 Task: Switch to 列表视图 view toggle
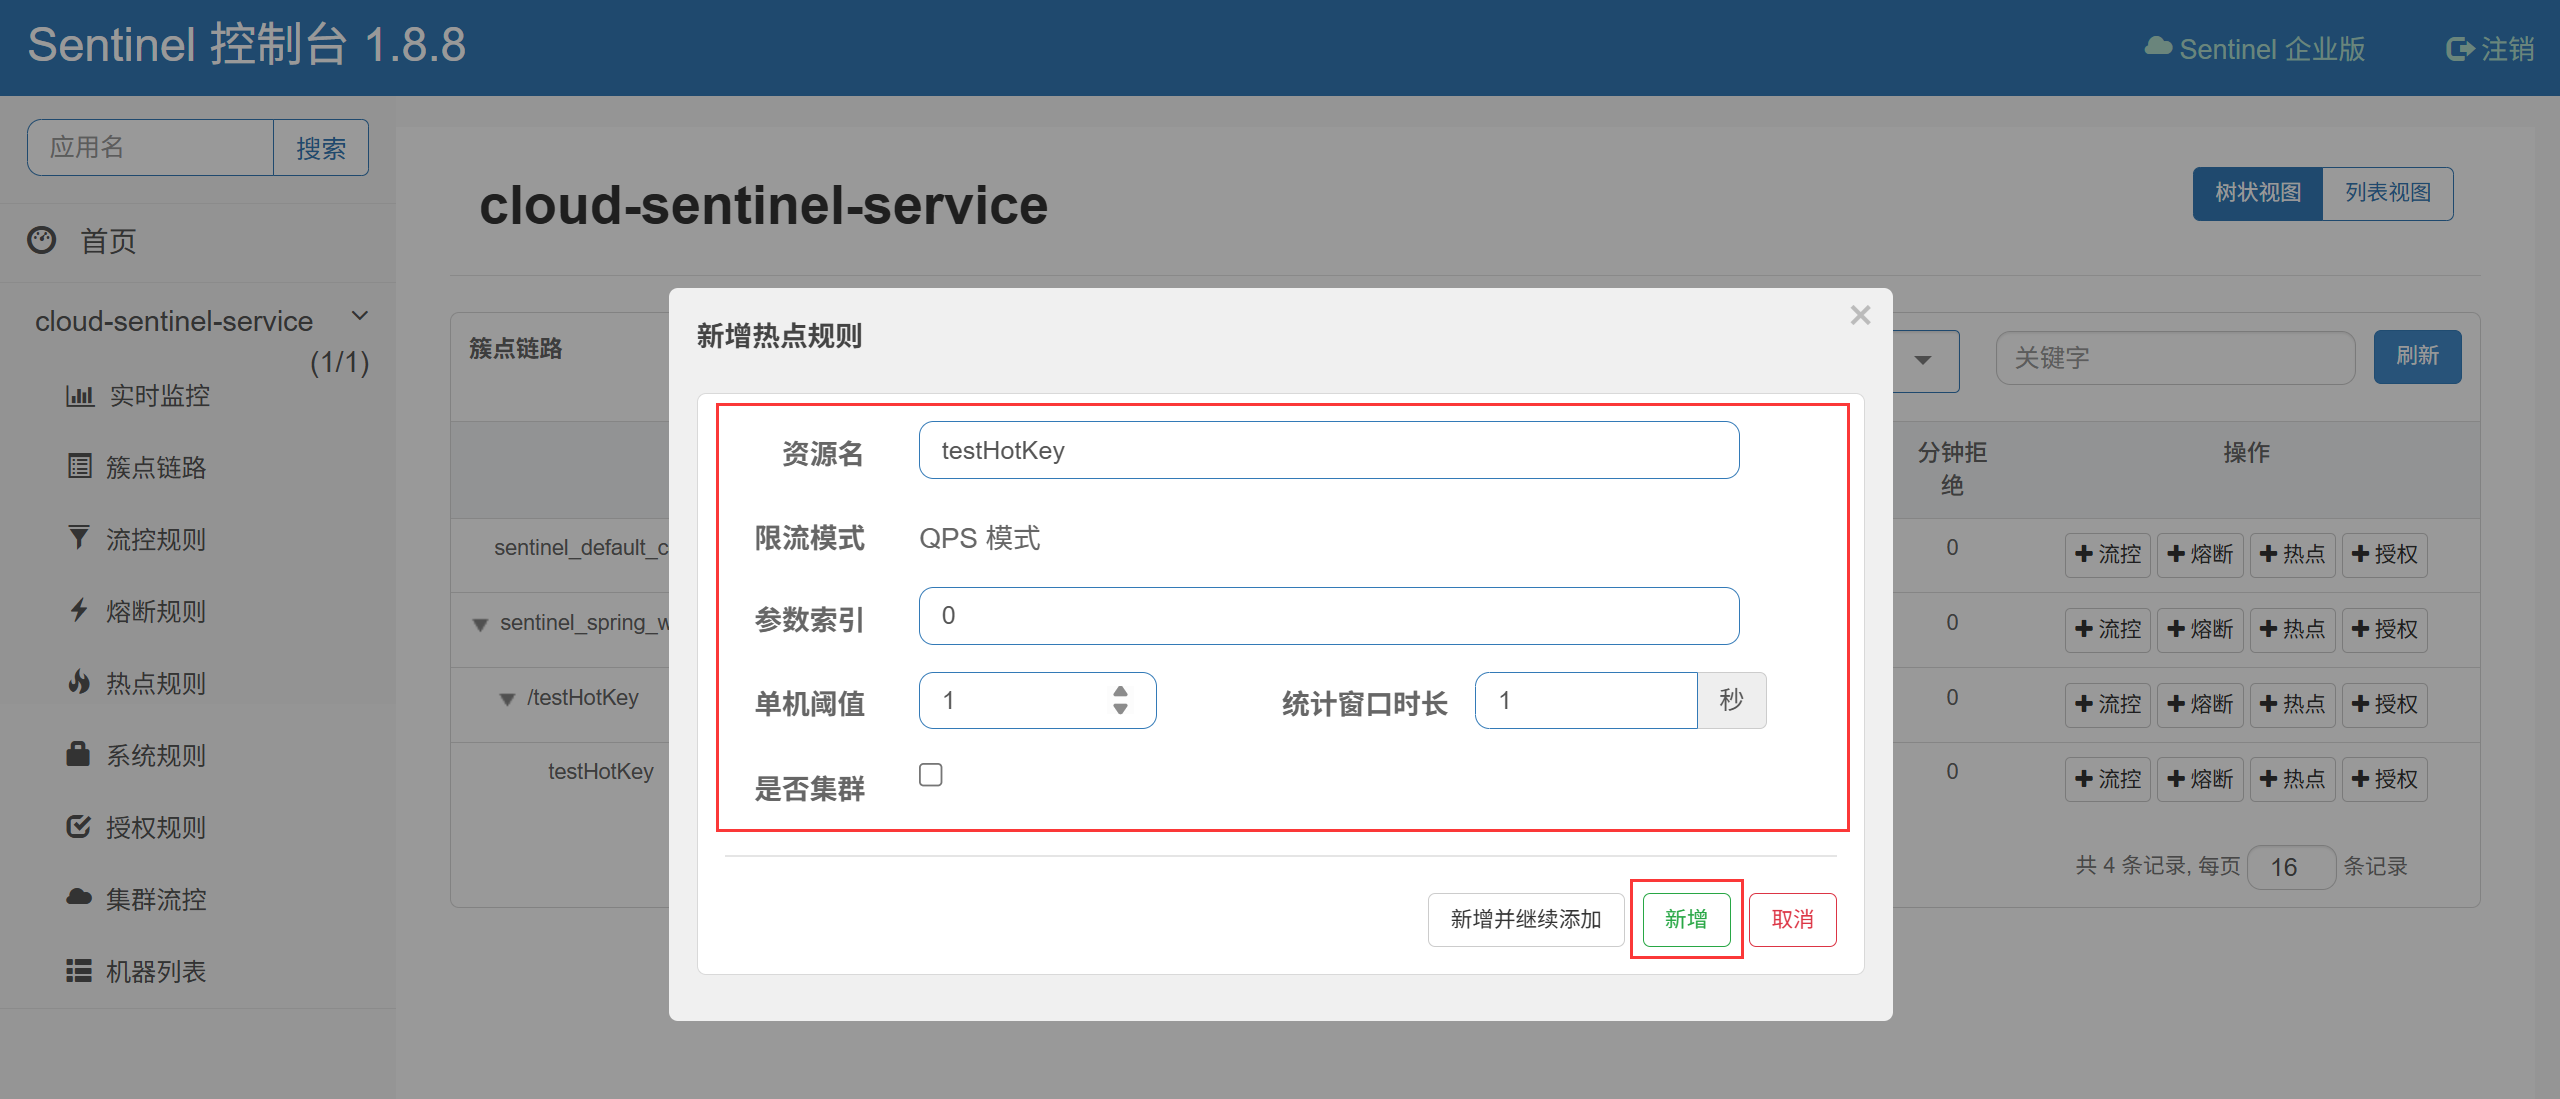click(2387, 193)
